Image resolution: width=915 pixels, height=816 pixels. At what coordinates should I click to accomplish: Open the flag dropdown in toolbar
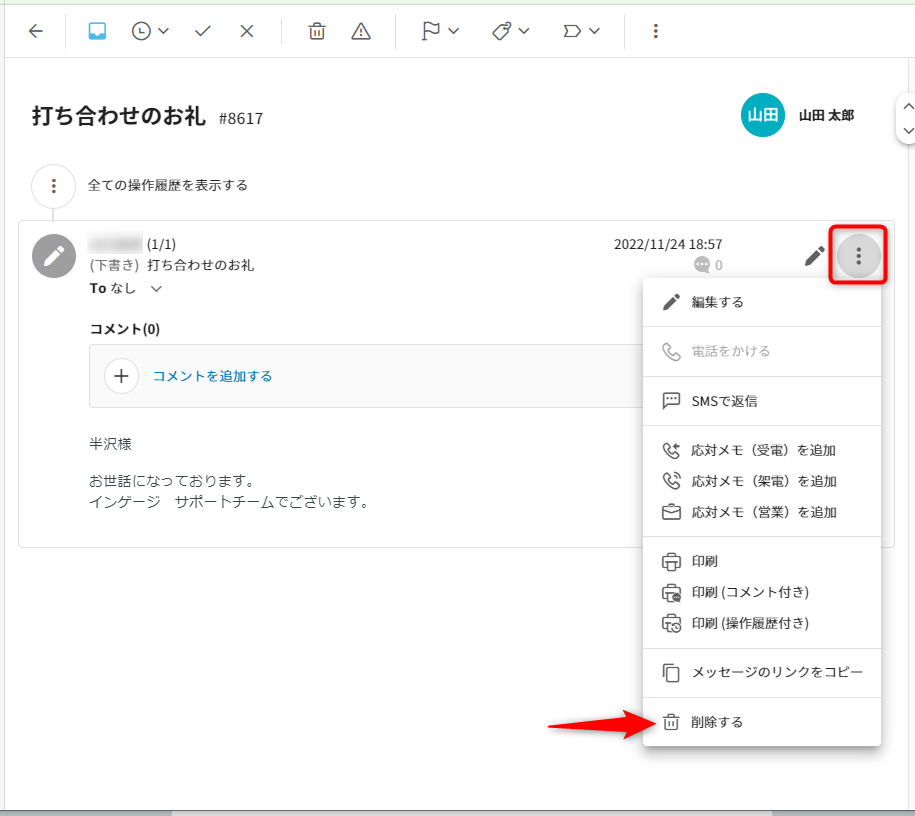point(440,31)
